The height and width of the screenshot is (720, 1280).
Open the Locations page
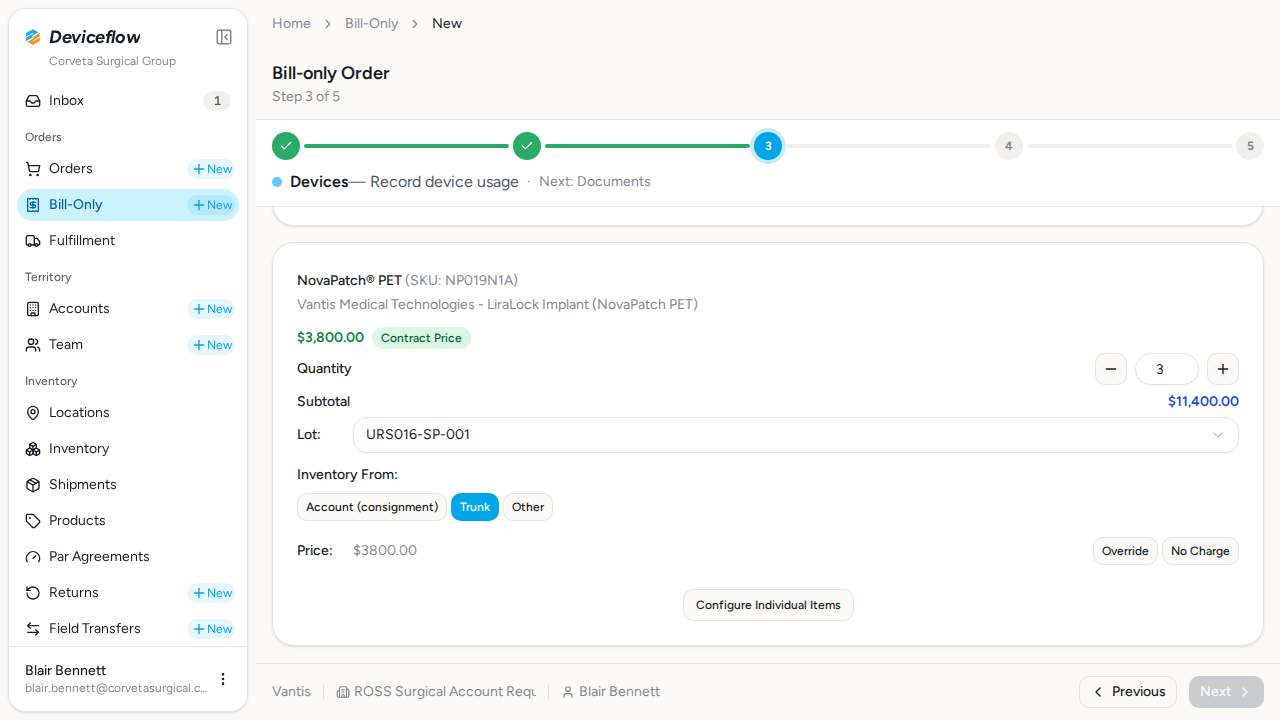click(128, 413)
